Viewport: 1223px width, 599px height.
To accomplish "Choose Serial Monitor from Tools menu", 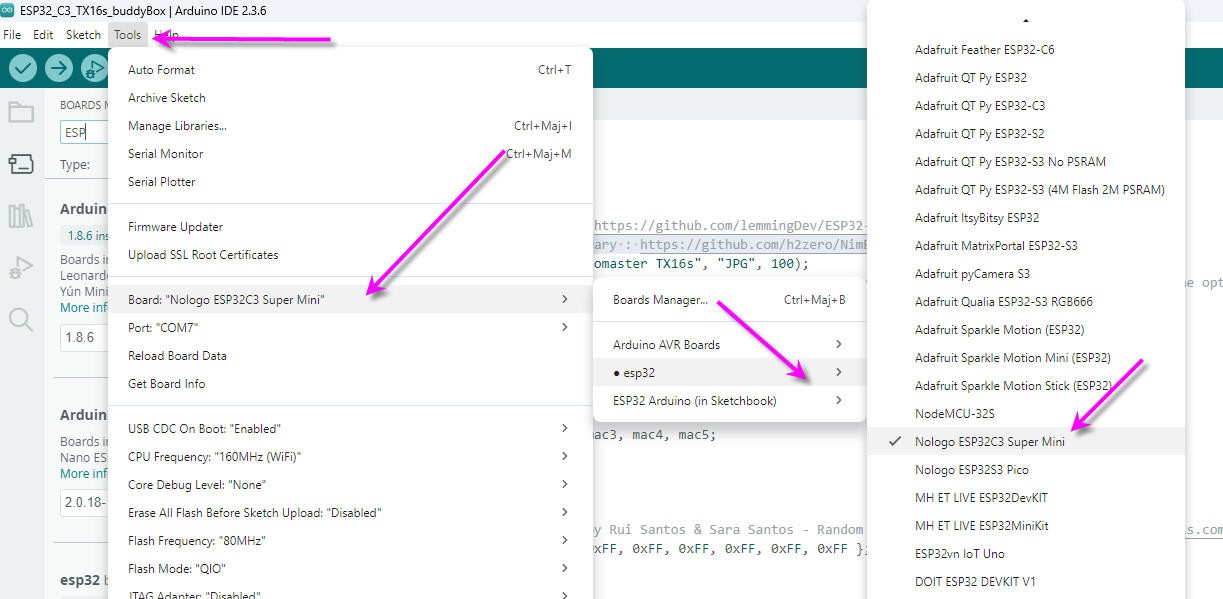I will (x=166, y=153).
